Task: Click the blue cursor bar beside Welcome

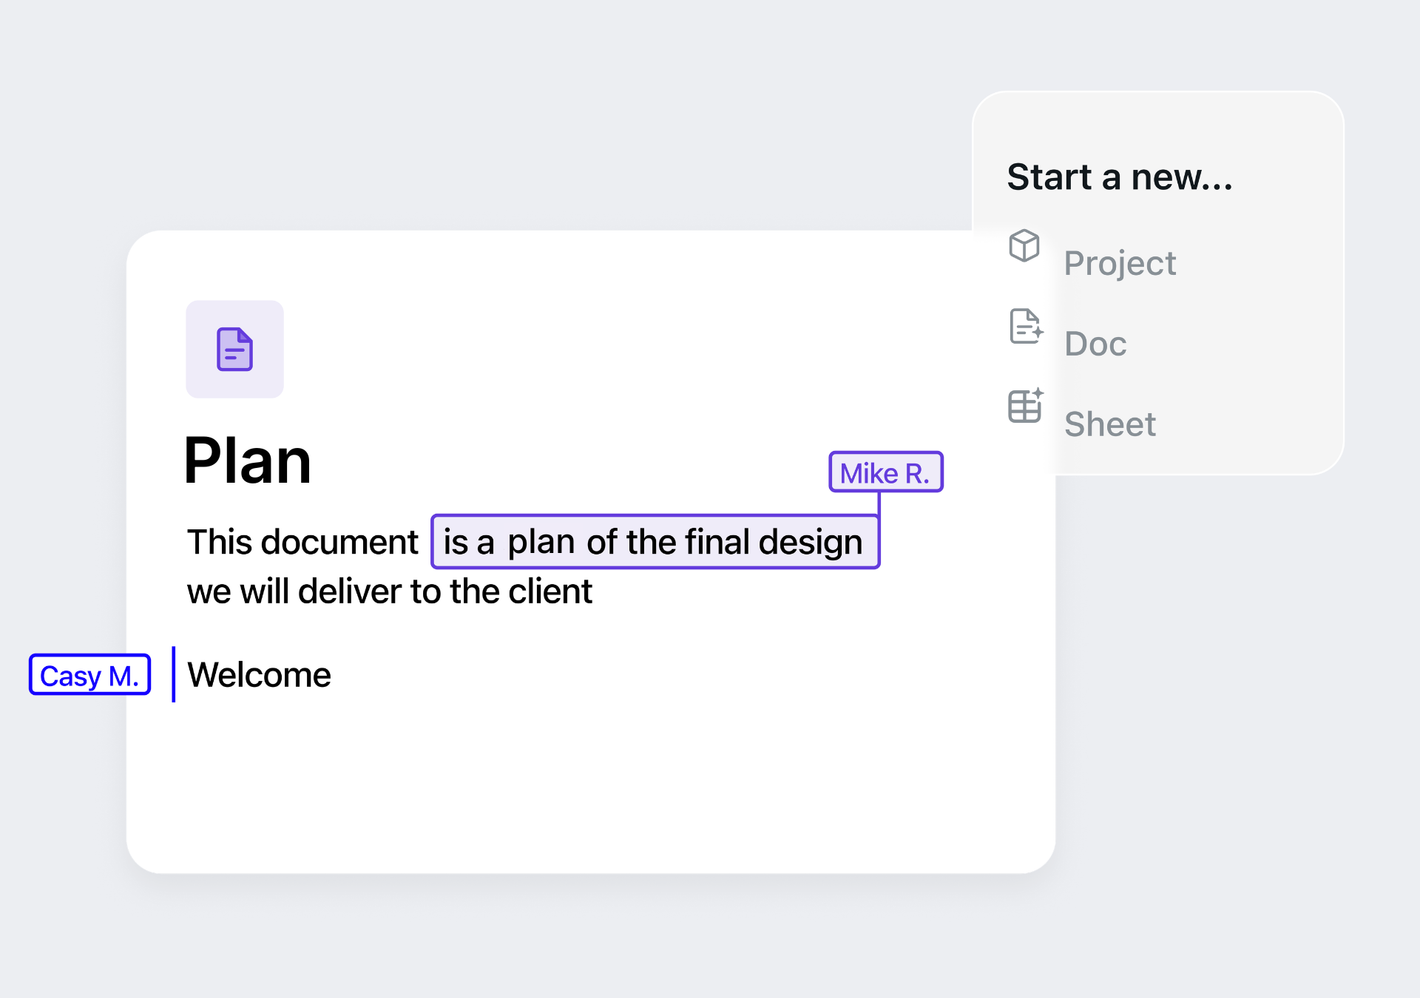Action: tap(173, 673)
